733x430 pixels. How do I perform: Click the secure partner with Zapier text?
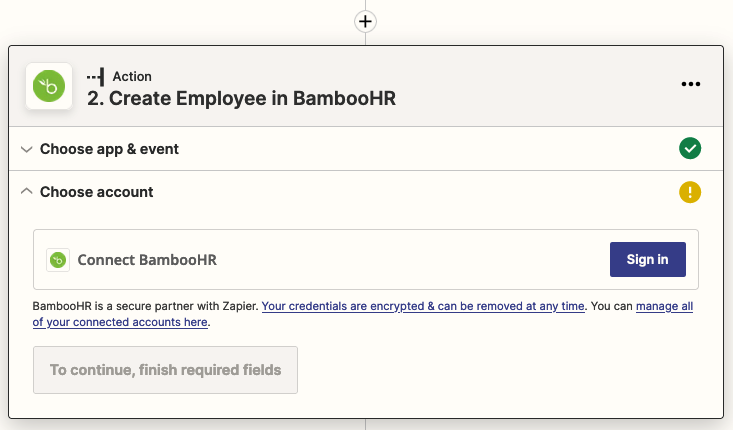click(146, 306)
